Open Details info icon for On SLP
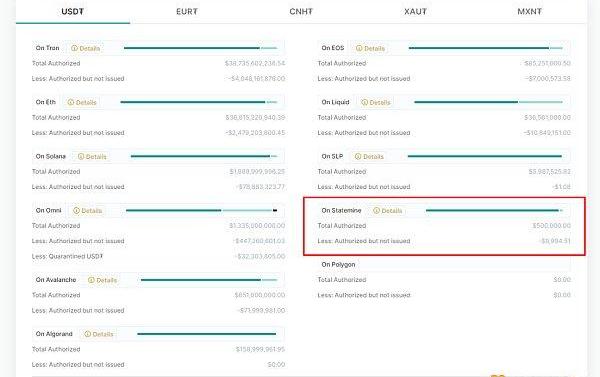The image size is (600, 377). point(358,157)
